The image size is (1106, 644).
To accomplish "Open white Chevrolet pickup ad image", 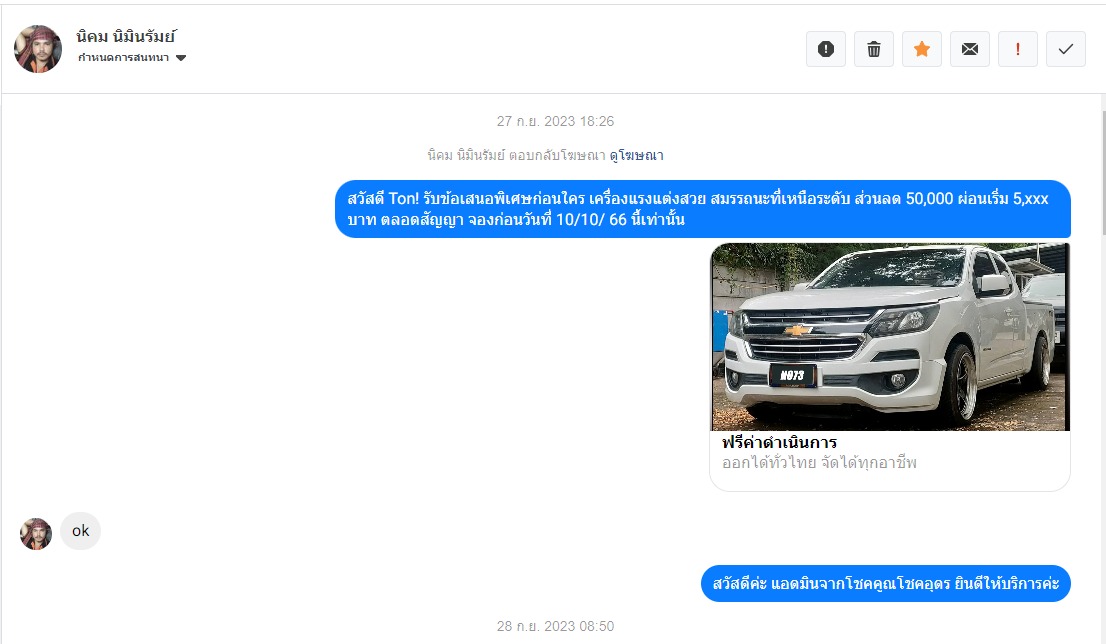I will pos(890,337).
